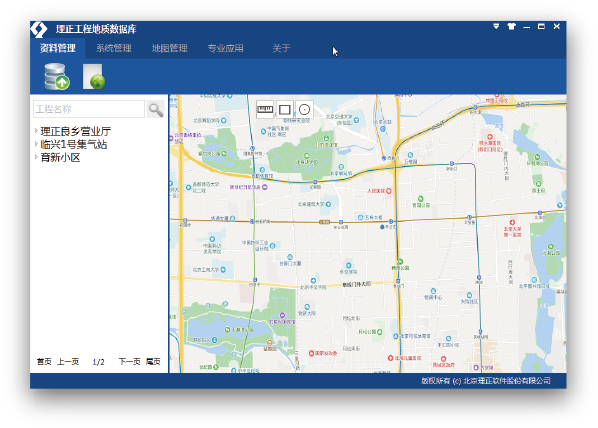This screenshot has width=598, height=428.
Task: Open the 专业应用 tab
Action: click(x=225, y=48)
